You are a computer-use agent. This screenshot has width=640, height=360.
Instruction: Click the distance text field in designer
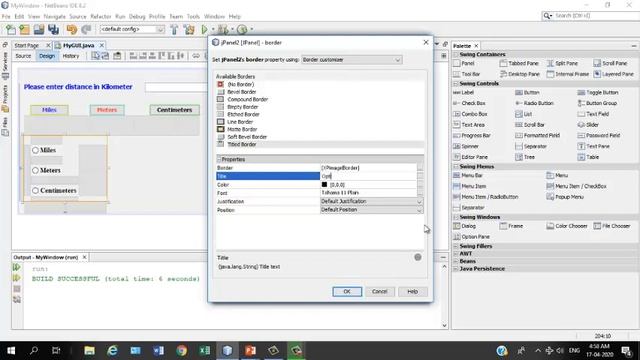click(176, 87)
